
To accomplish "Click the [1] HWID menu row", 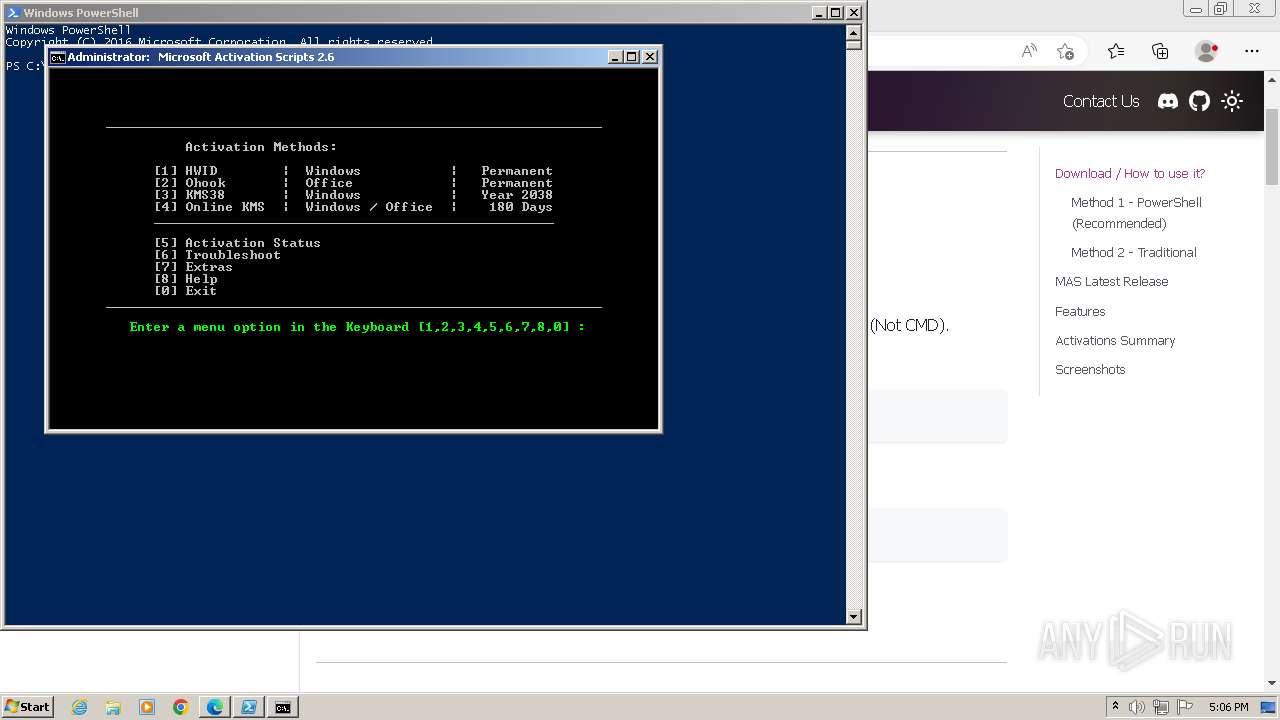I will (353, 171).
